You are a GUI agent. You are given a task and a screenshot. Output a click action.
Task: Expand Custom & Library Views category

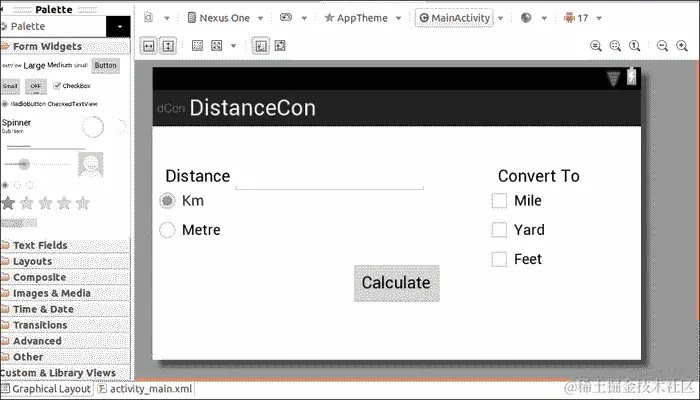click(x=65, y=373)
